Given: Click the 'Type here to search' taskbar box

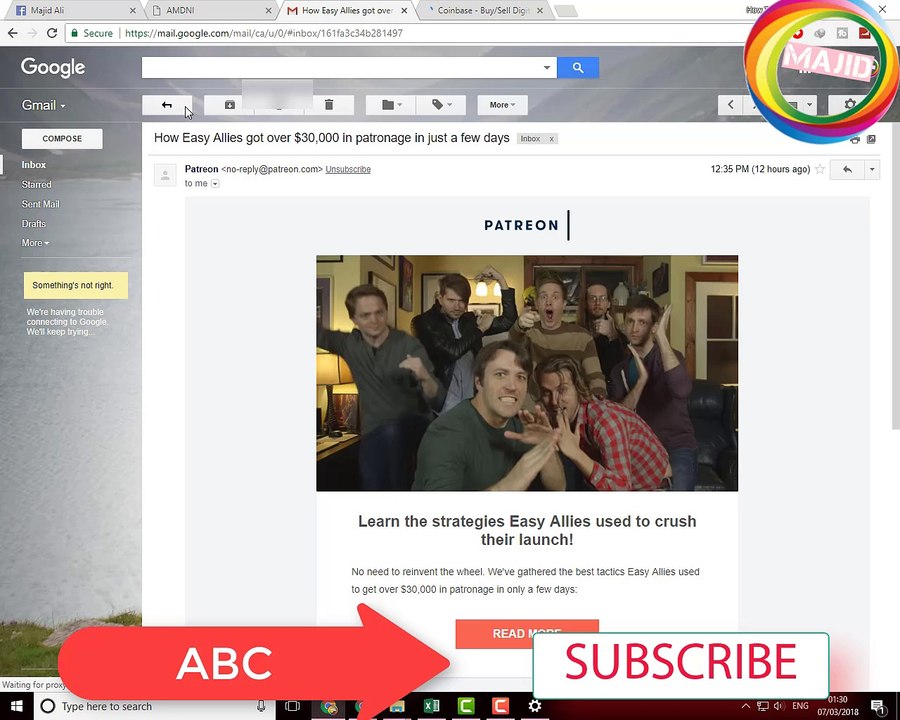Looking at the screenshot, I should tap(155, 706).
